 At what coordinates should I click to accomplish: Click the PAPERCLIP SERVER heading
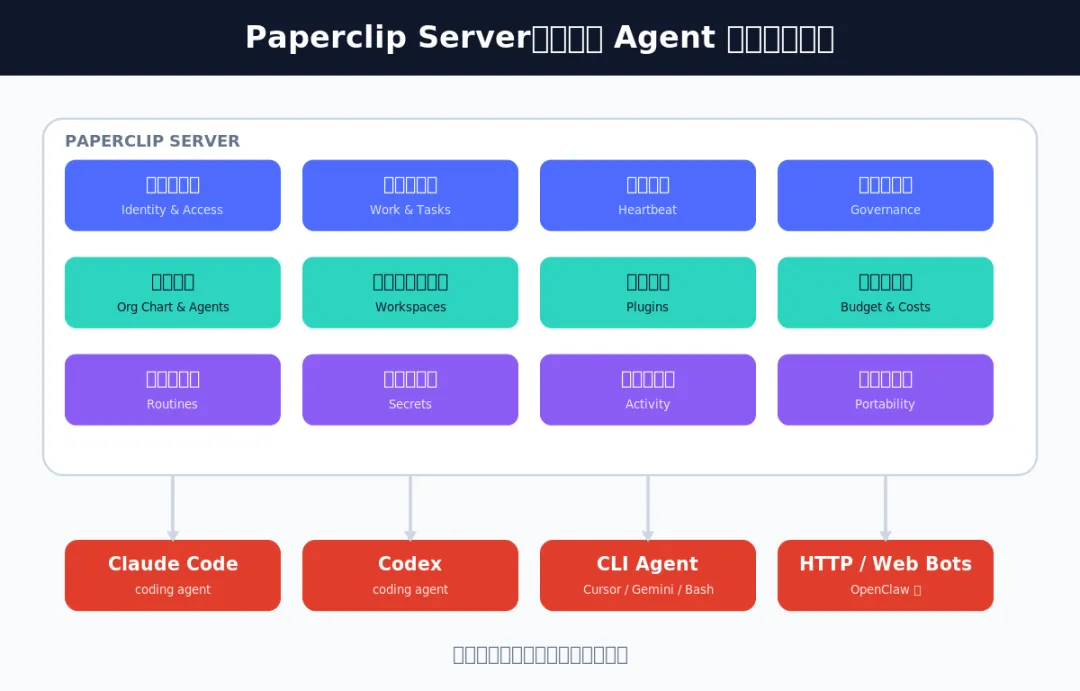(152, 141)
